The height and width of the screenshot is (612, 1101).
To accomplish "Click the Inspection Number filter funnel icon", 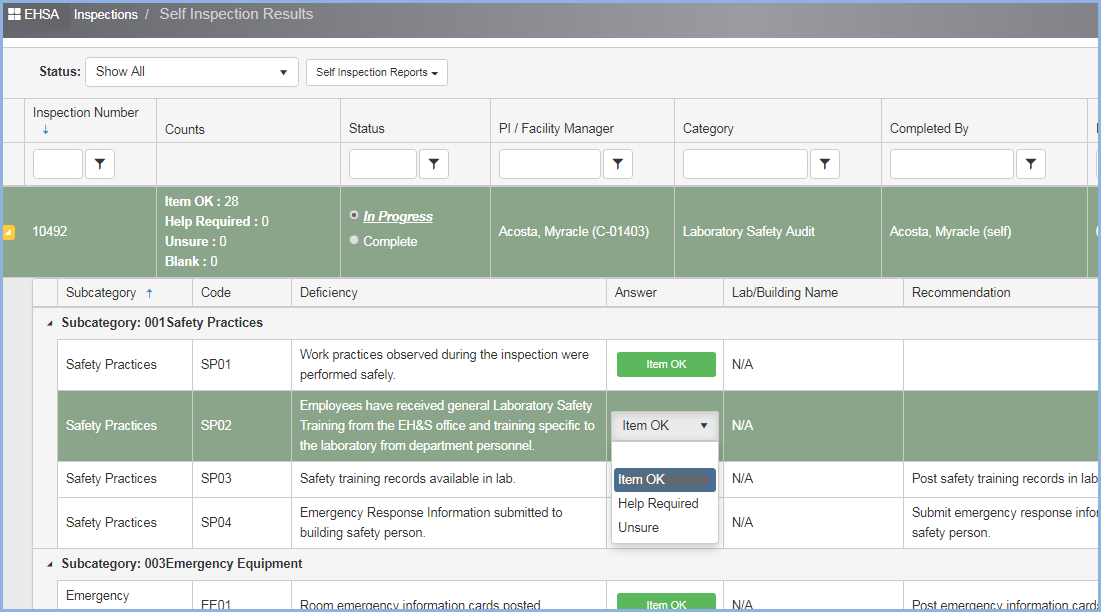I will pyautogui.click(x=100, y=164).
